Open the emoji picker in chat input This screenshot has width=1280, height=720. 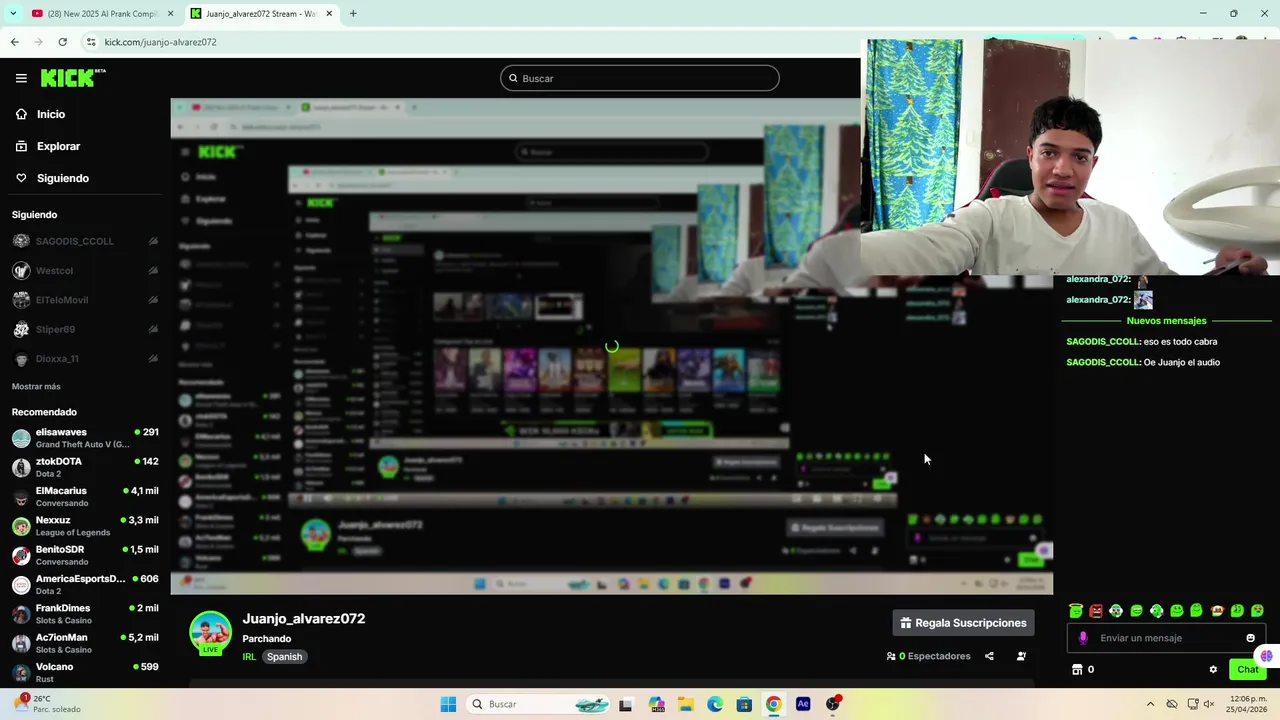pyautogui.click(x=1250, y=638)
